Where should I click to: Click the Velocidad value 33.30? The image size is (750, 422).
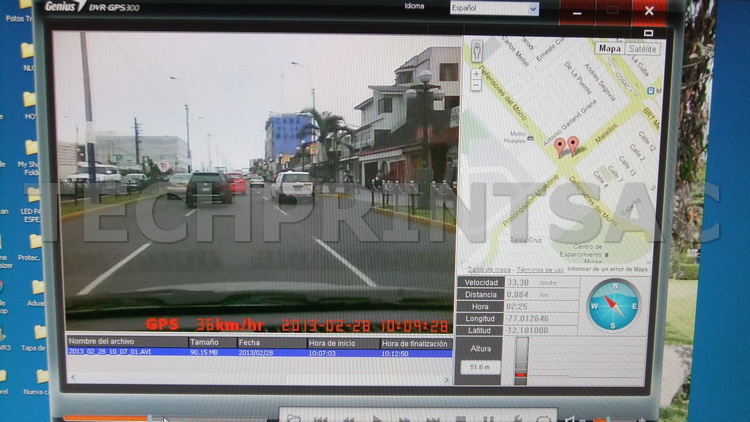[x=518, y=283]
